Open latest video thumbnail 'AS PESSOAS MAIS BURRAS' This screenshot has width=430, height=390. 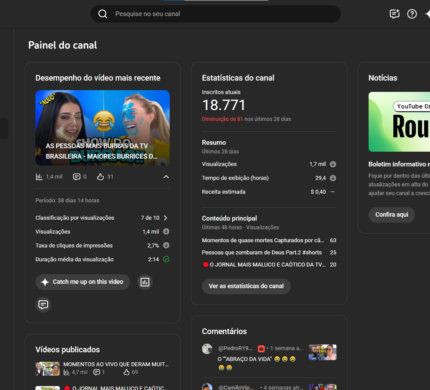103,128
